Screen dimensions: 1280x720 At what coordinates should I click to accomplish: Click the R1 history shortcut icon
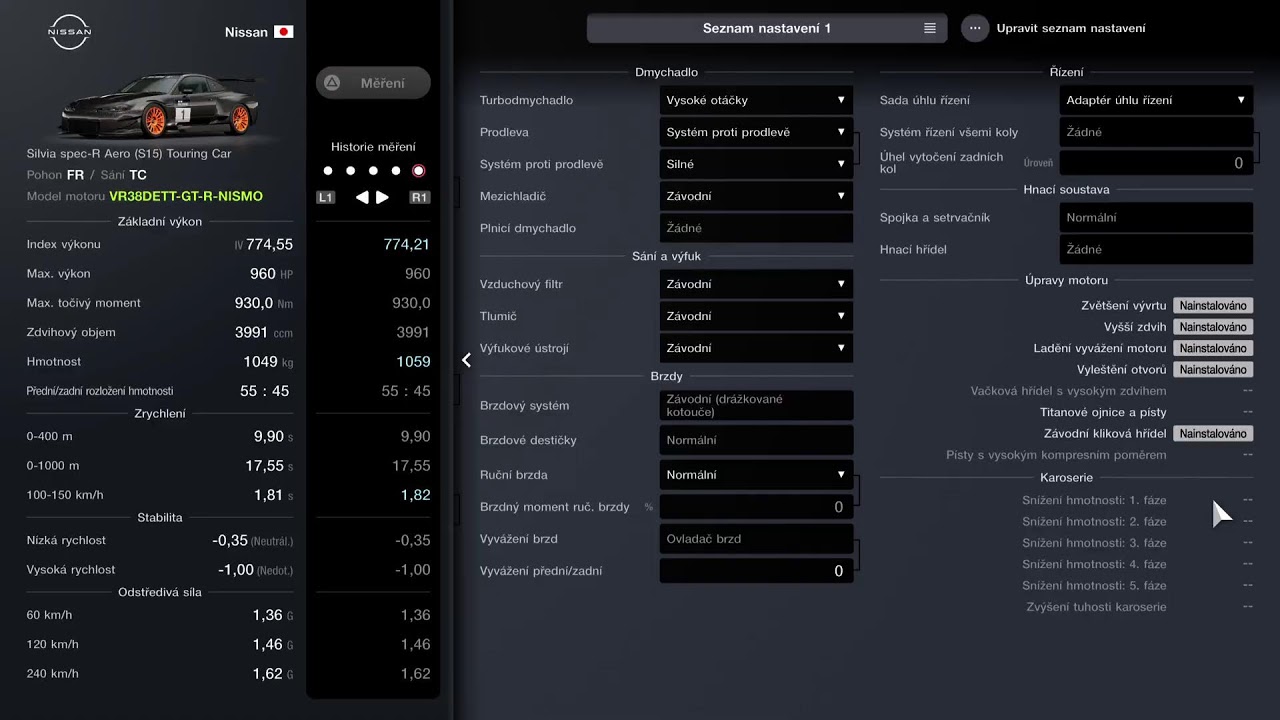pos(420,198)
